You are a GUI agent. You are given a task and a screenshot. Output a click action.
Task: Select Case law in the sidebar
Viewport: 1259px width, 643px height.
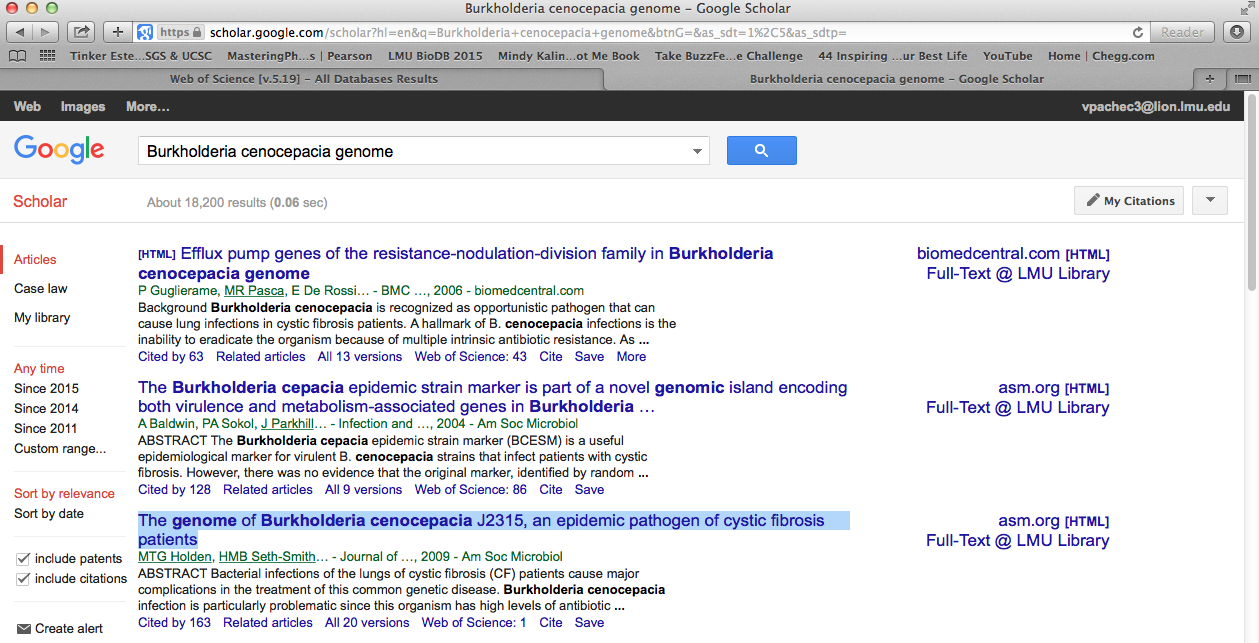[x=41, y=288]
